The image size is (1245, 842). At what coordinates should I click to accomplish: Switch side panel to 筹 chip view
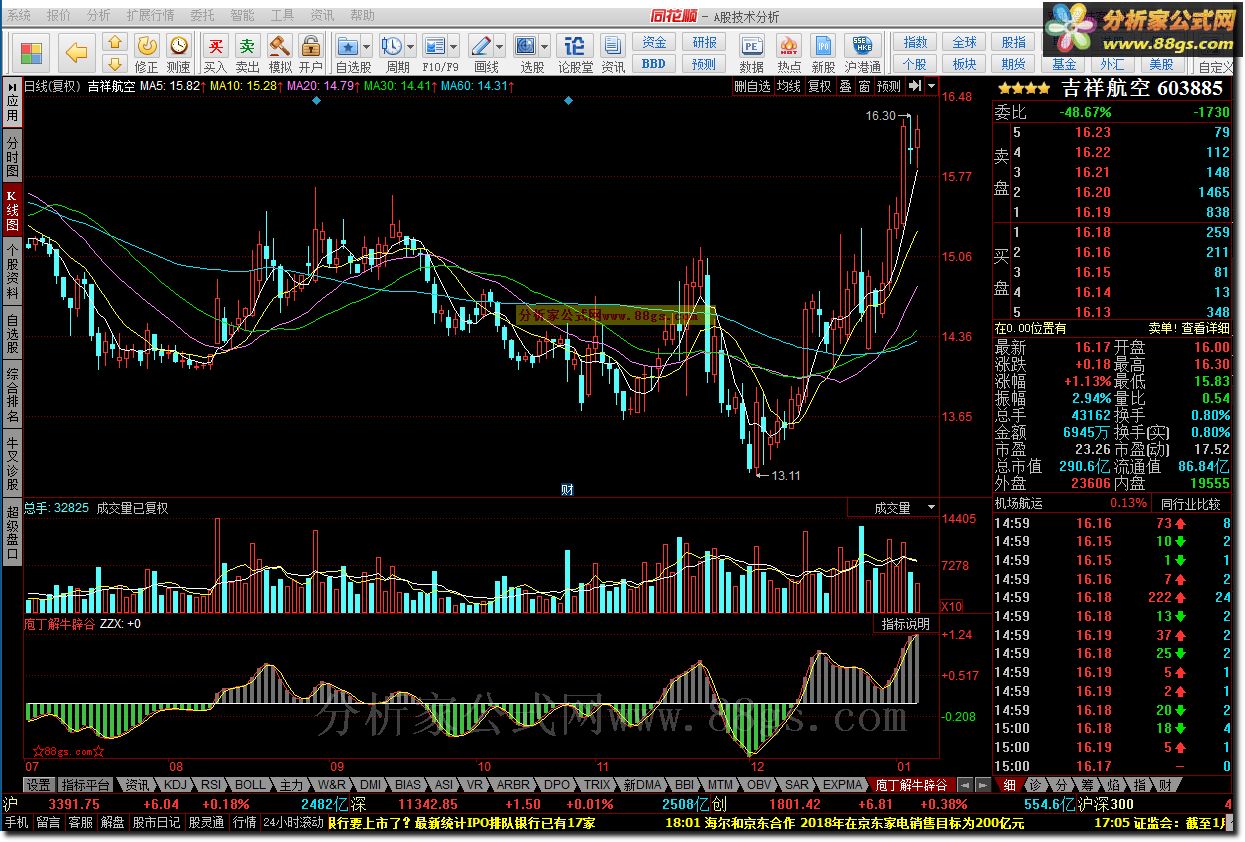(x=1087, y=785)
